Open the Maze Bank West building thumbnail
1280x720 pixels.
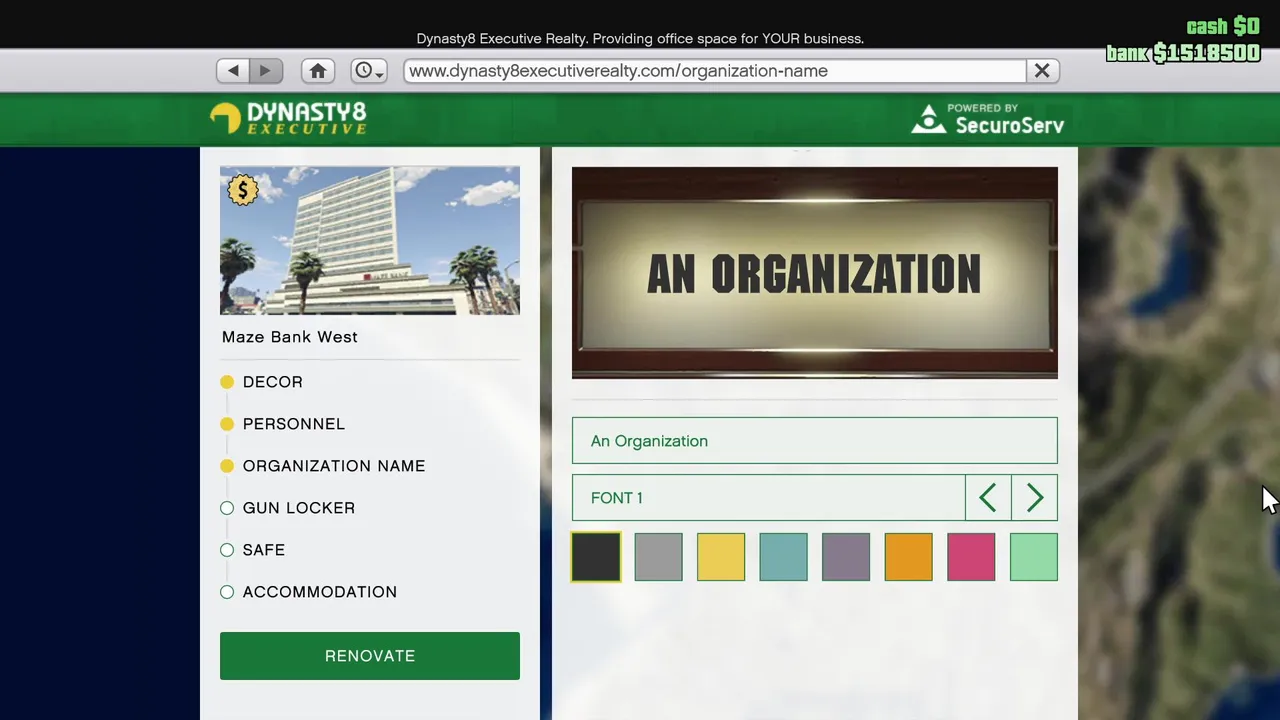[x=370, y=241]
